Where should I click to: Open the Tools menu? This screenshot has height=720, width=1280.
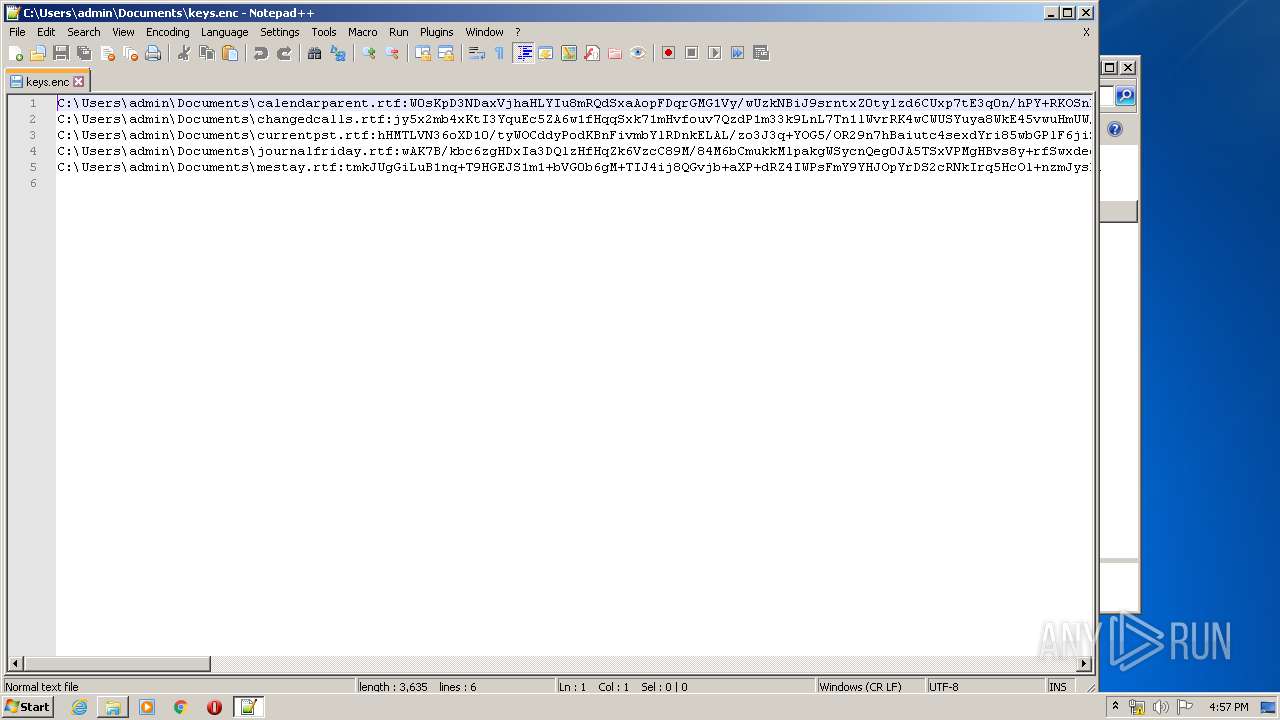[324, 32]
